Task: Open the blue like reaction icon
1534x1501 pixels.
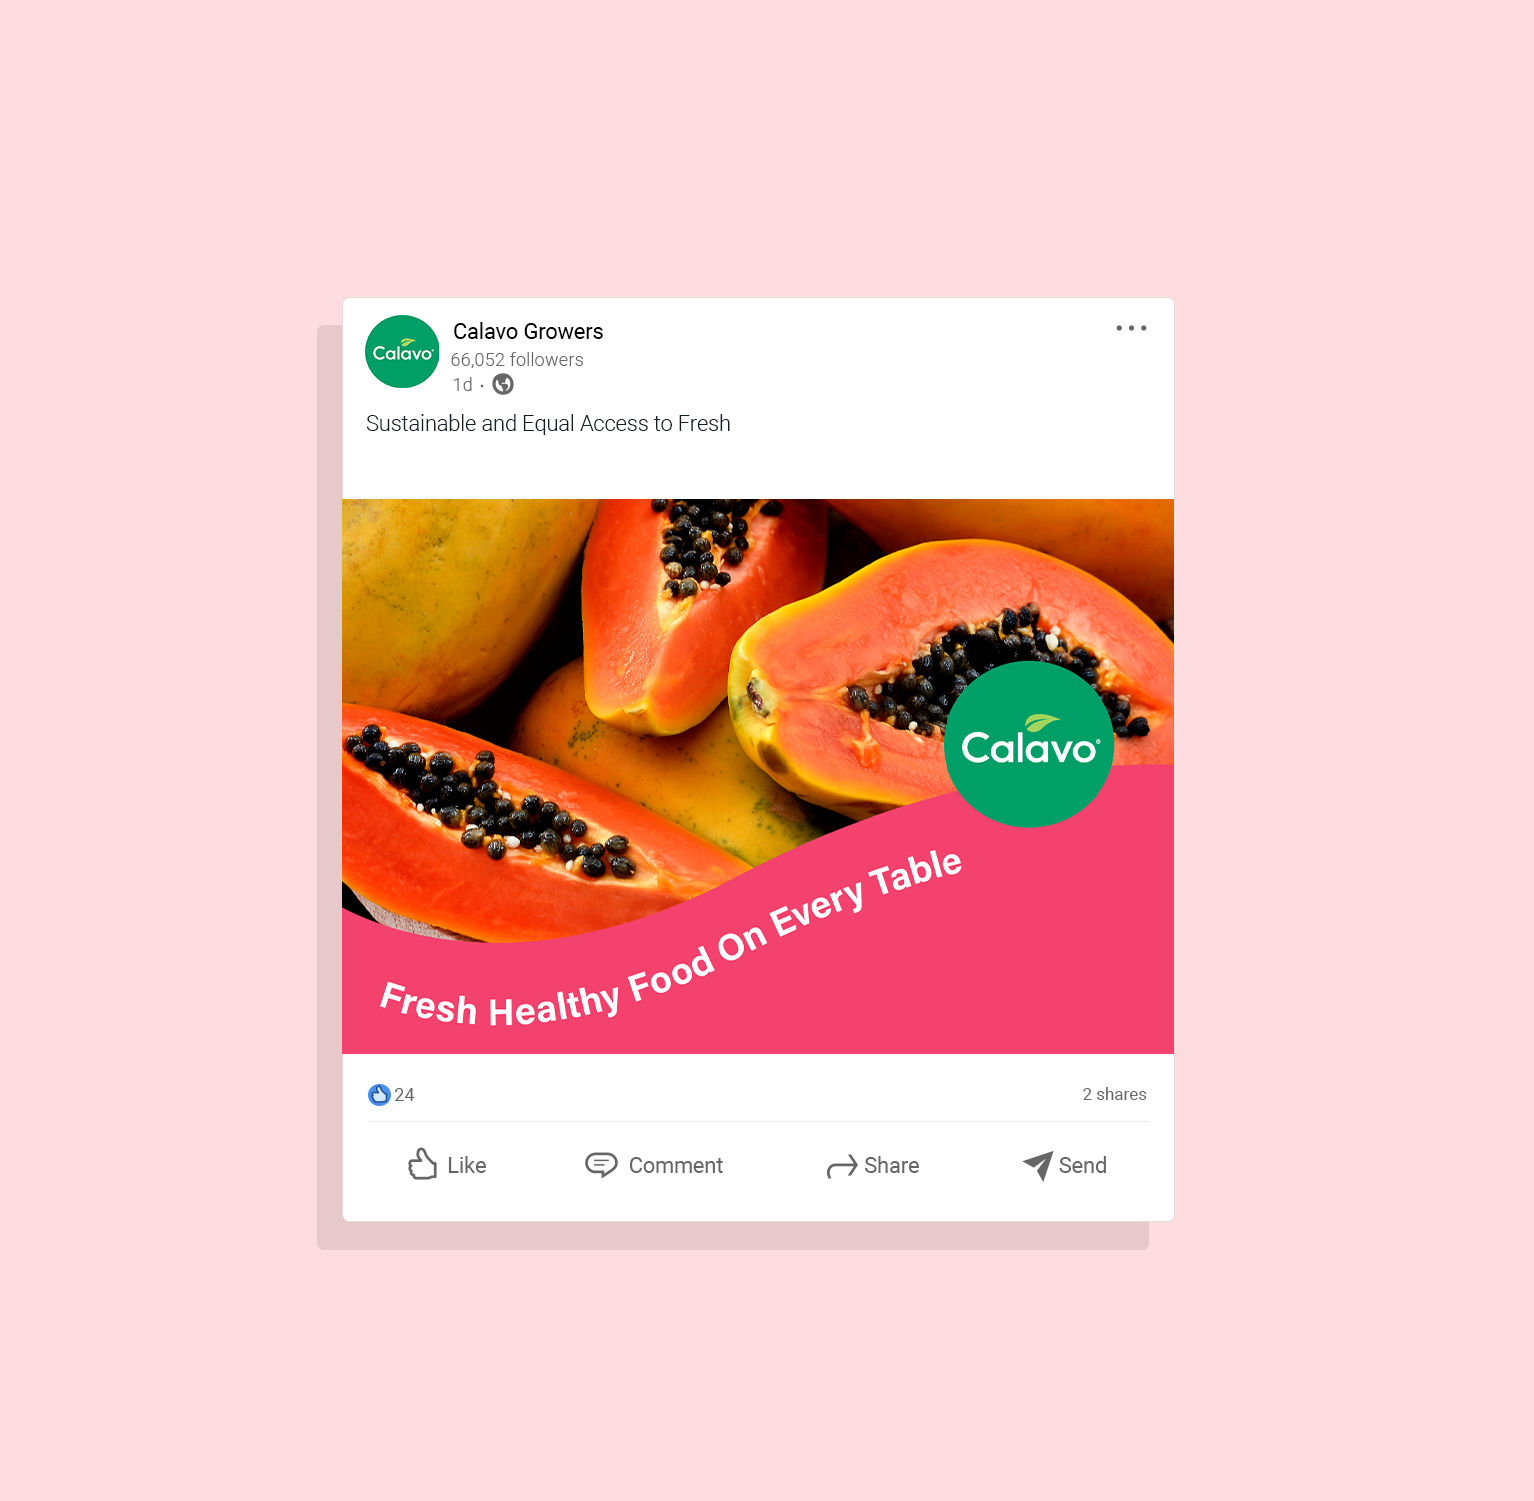Action: (379, 1095)
